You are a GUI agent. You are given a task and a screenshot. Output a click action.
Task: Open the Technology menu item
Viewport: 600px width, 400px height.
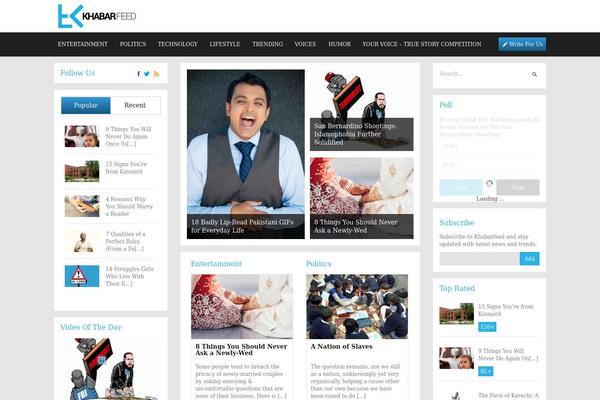point(178,44)
